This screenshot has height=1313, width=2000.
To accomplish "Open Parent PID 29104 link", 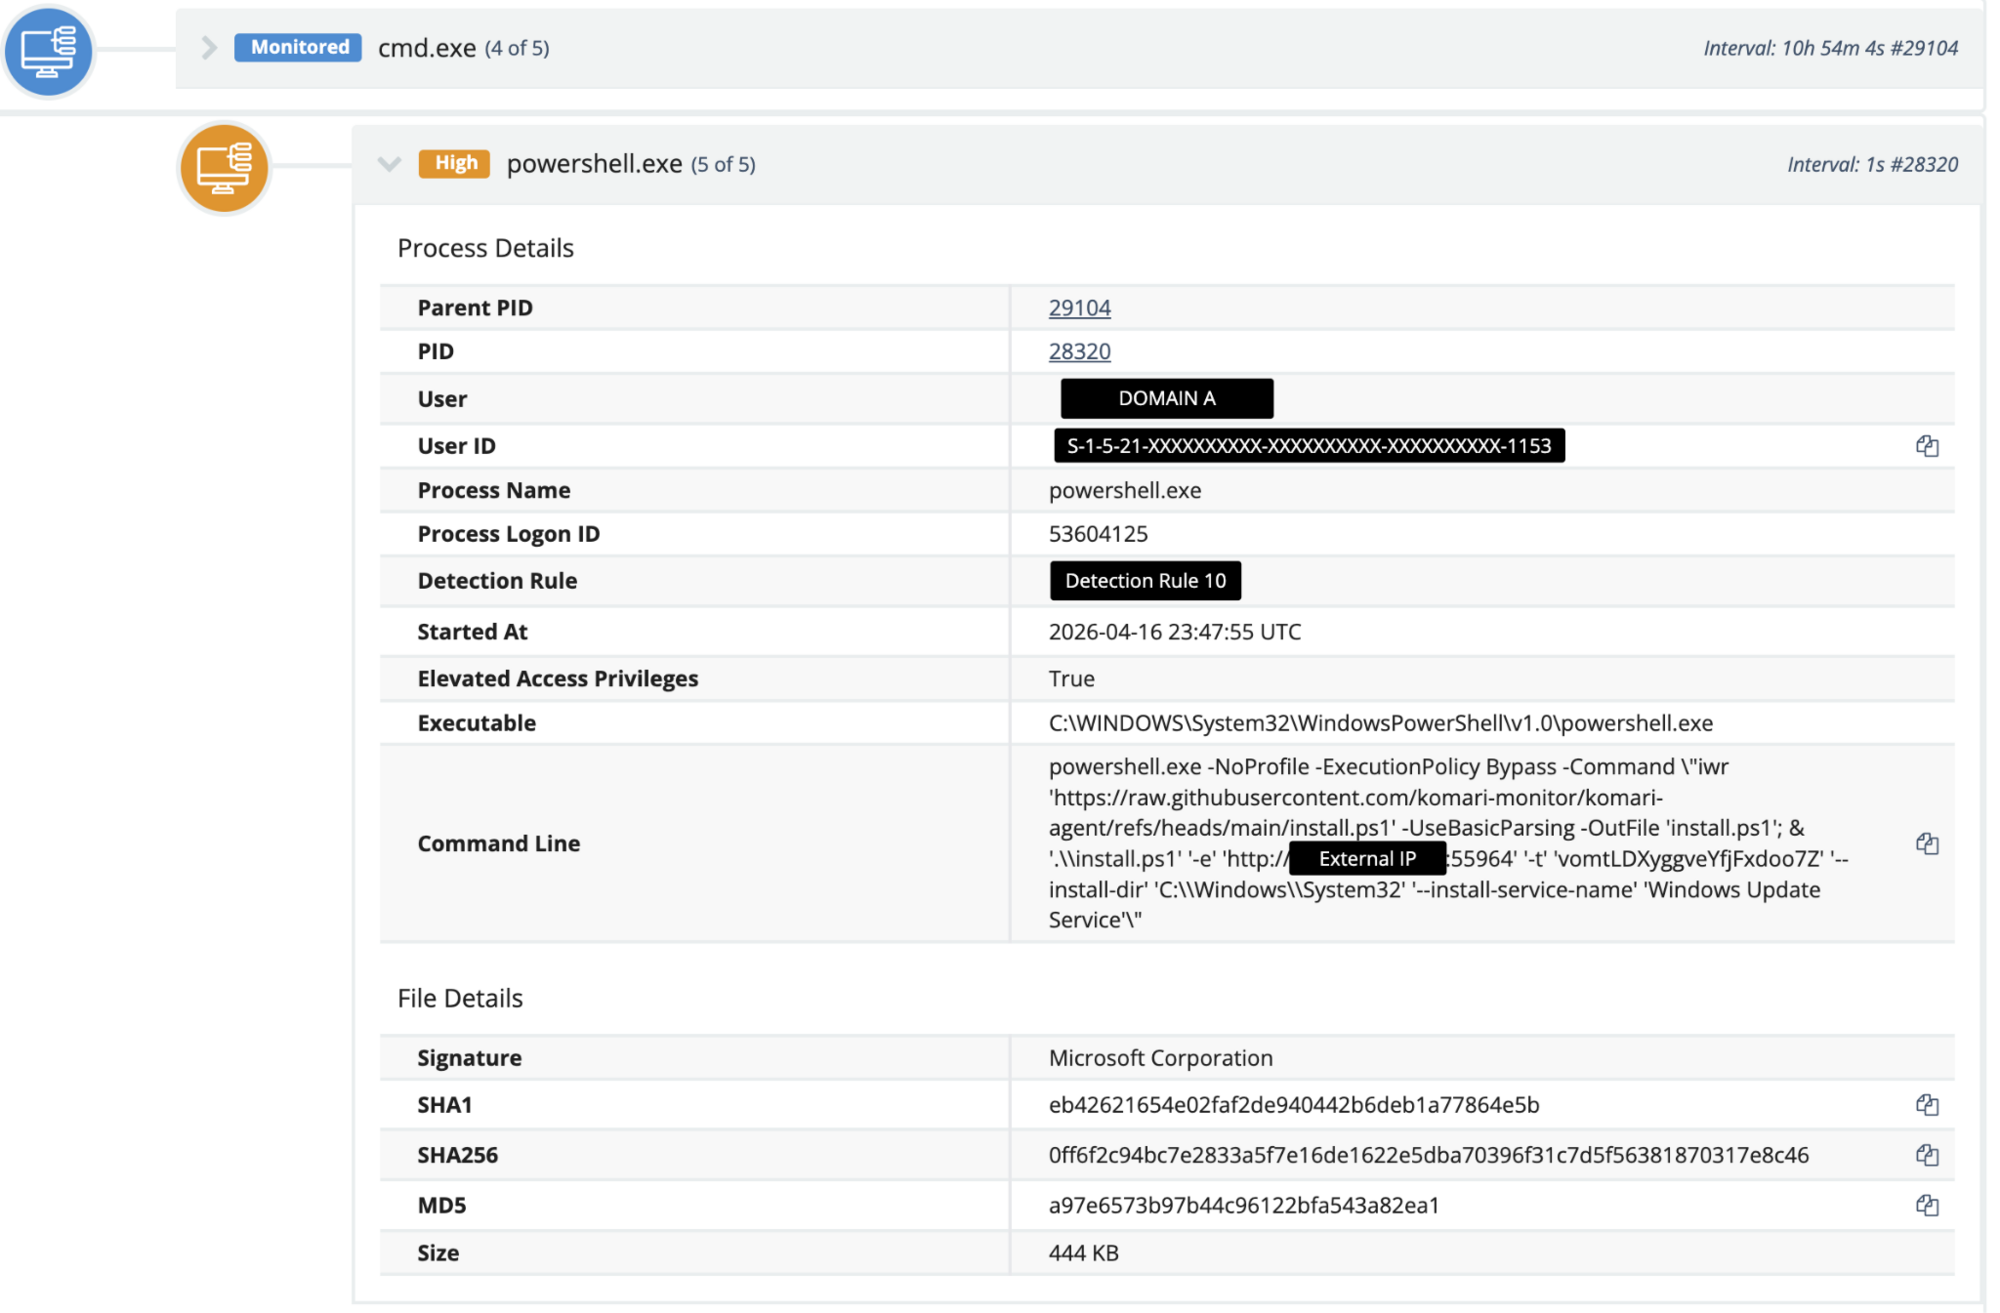I will click(1079, 308).
